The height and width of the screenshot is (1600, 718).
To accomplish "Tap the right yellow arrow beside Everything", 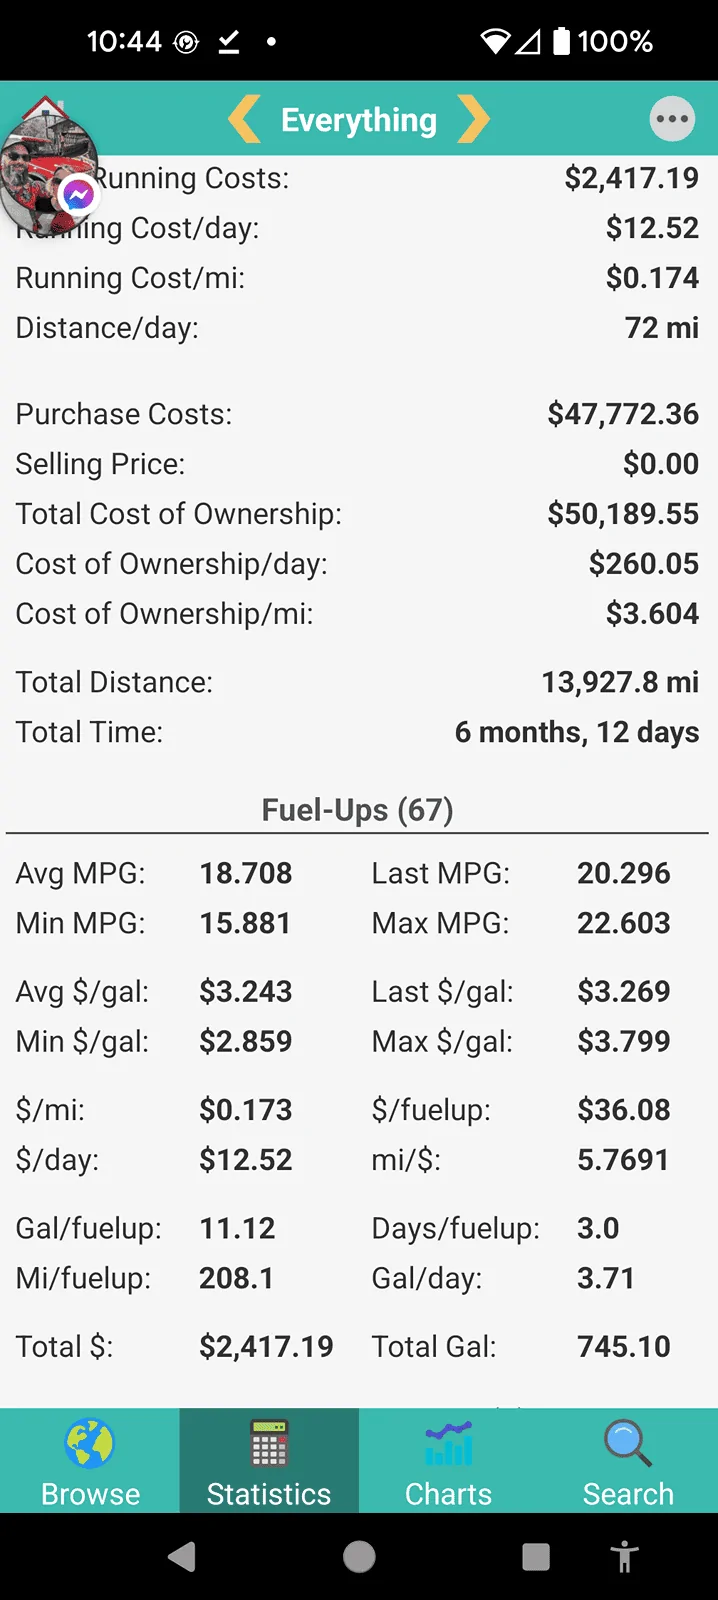I will click(474, 119).
